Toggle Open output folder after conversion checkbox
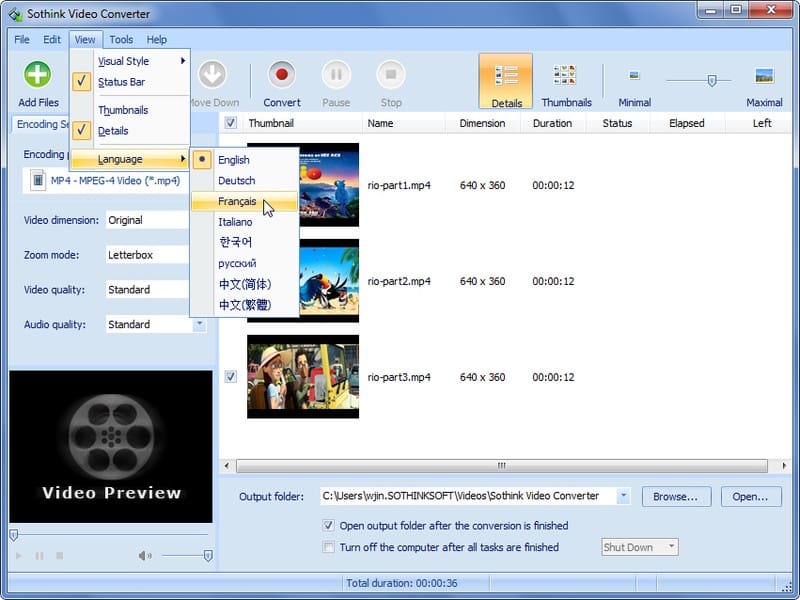Screen dimensions: 800x600 pos(329,526)
